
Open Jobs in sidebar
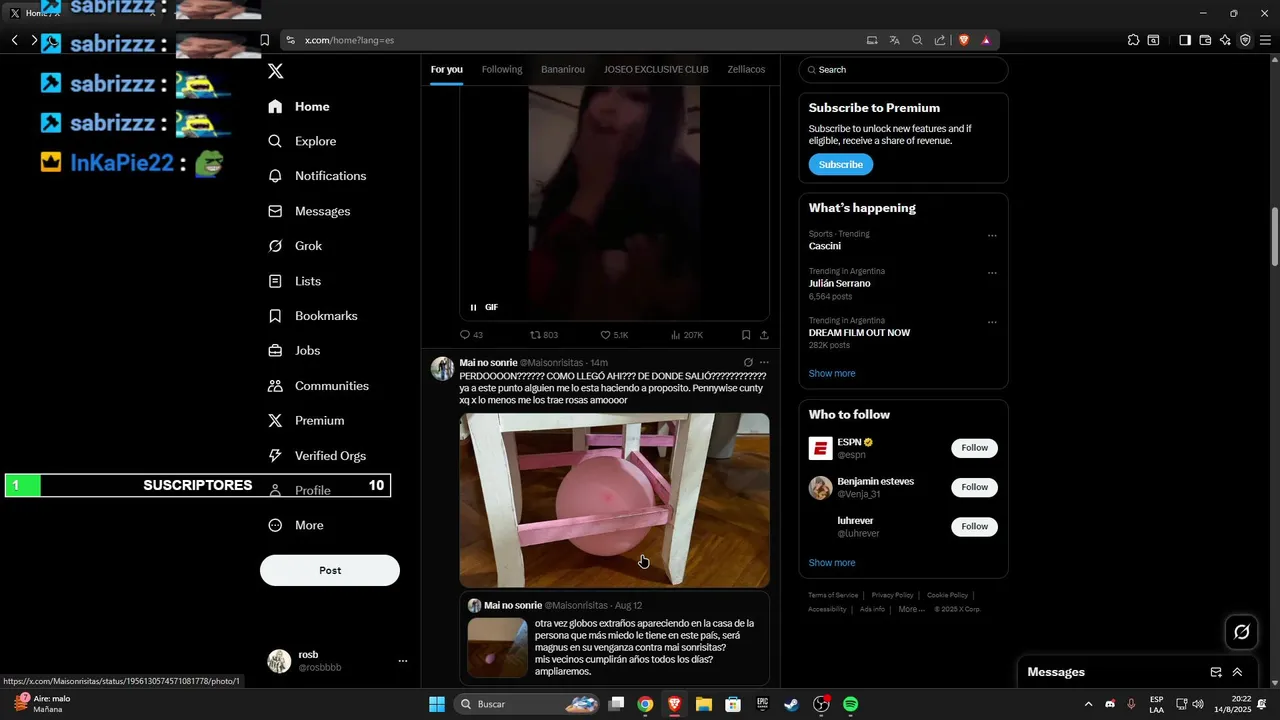[x=294, y=351]
